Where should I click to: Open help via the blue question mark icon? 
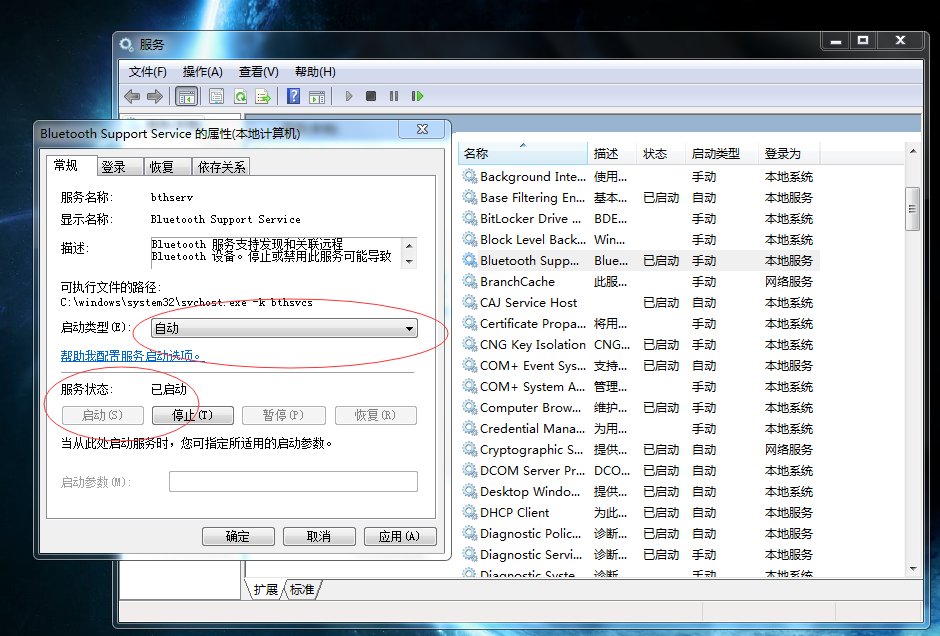(x=293, y=96)
